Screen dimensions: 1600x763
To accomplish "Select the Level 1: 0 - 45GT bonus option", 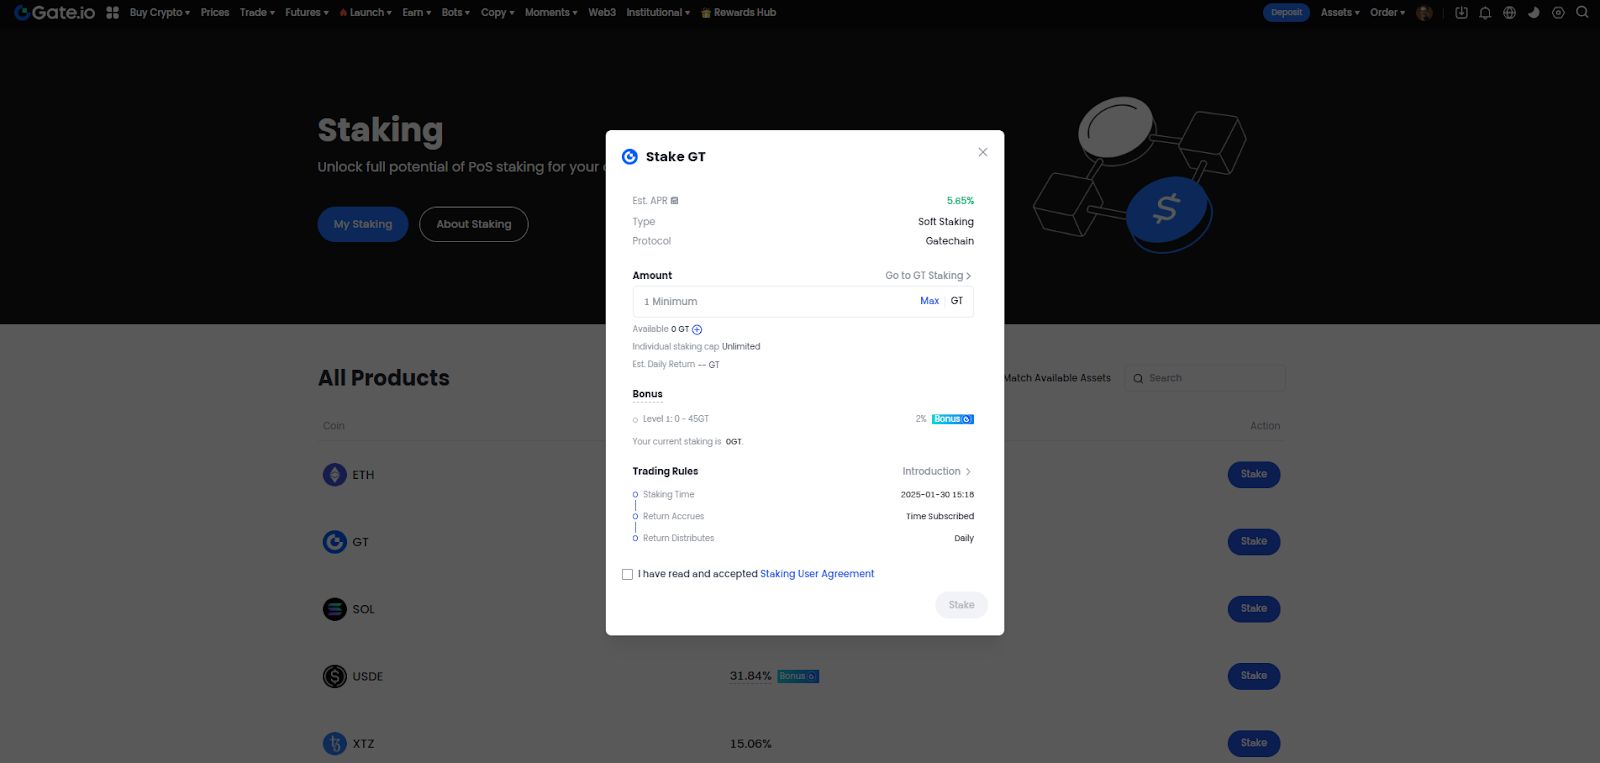I will pyautogui.click(x=636, y=420).
